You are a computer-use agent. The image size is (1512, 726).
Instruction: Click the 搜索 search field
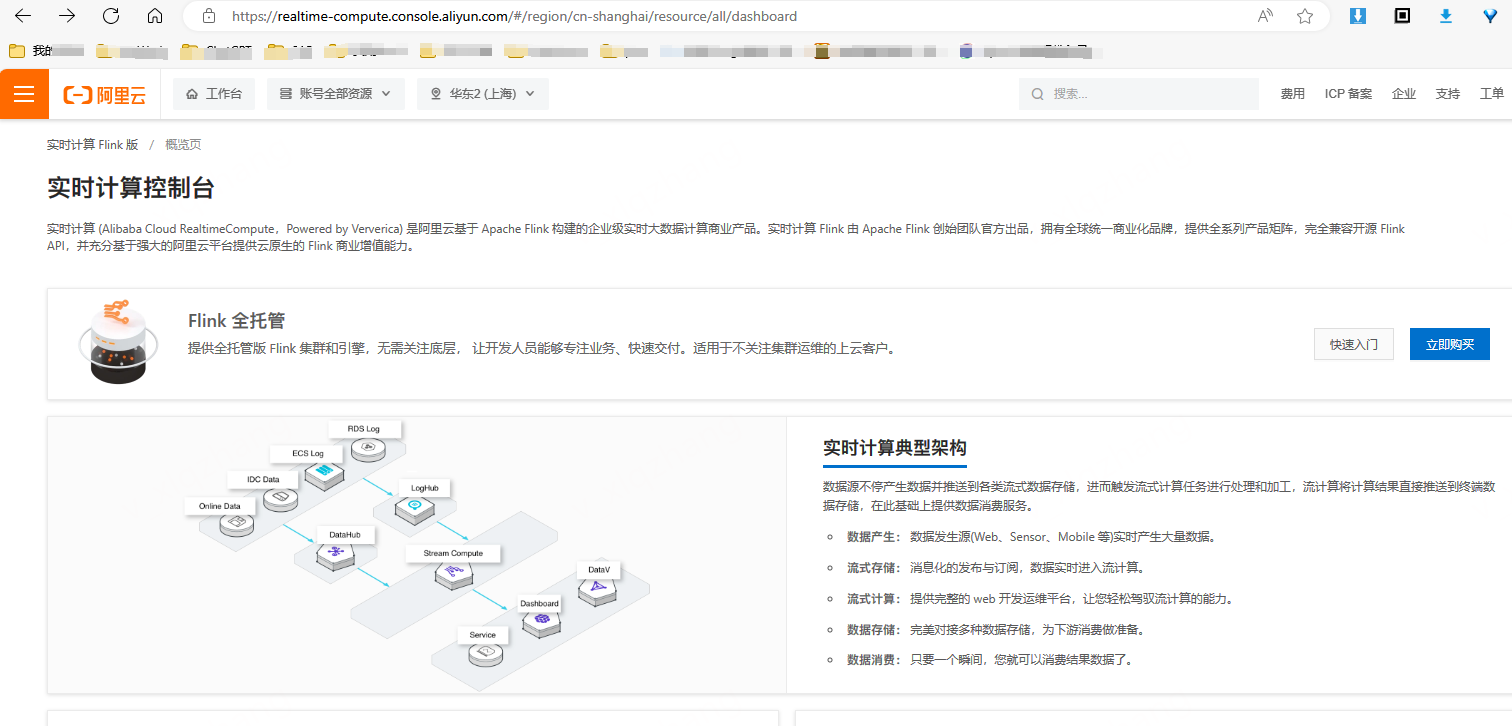point(1139,94)
